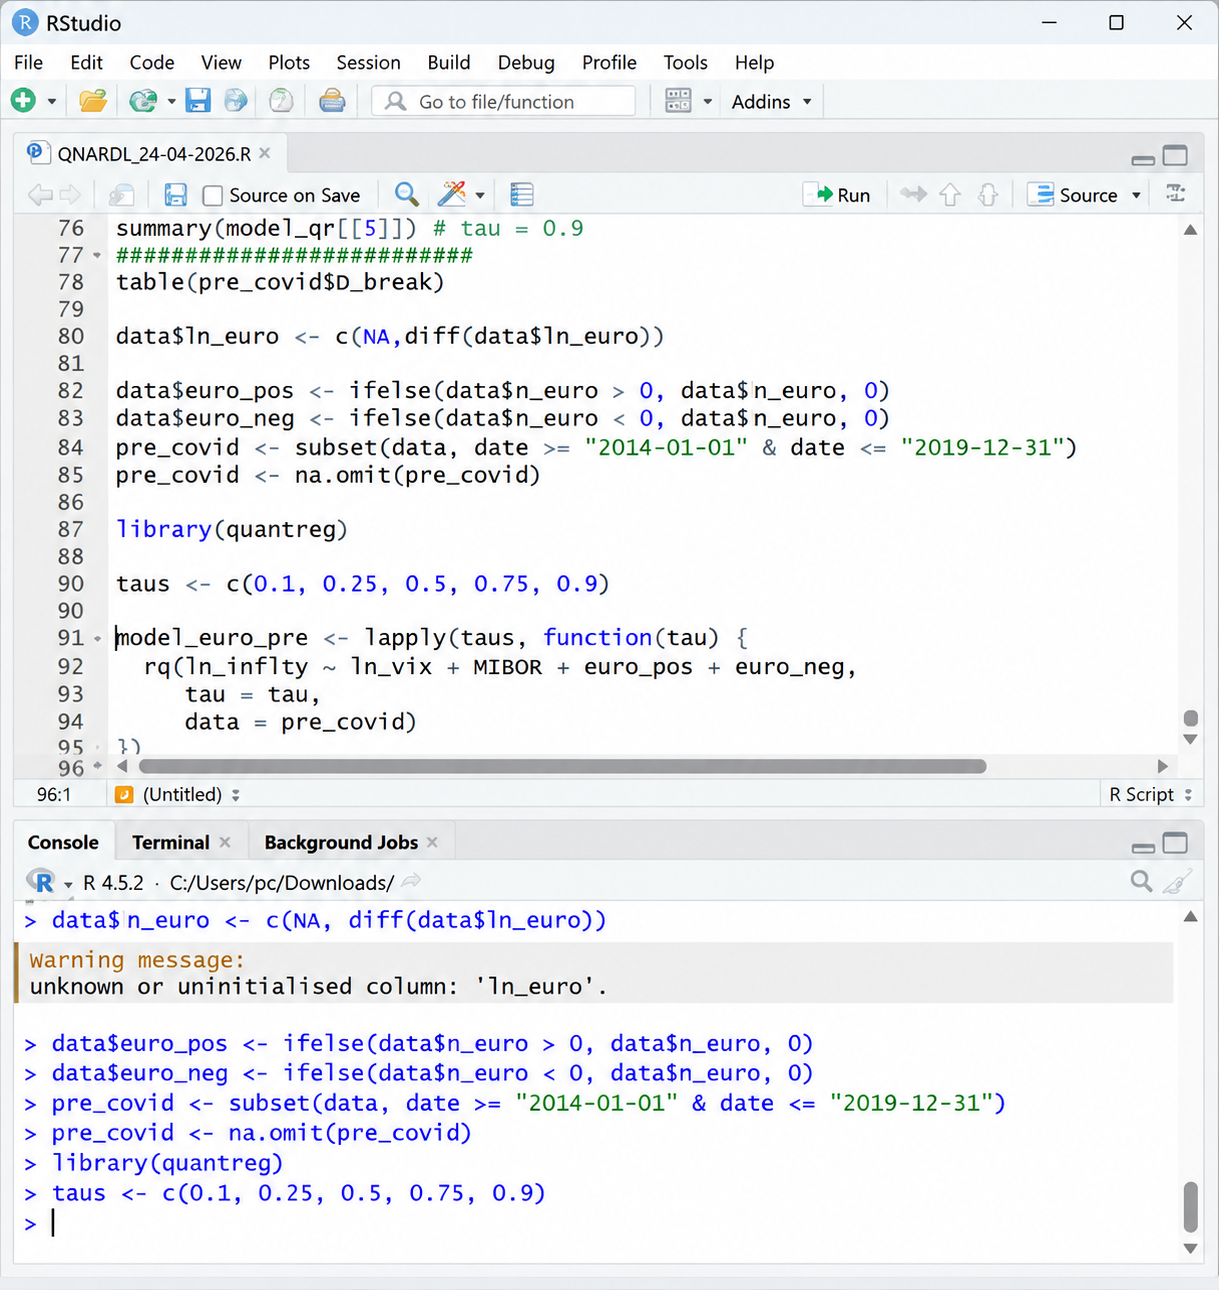This screenshot has height=1290, width=1219.
Task: Open the R Script file type dropdown
Action: 1150,794
